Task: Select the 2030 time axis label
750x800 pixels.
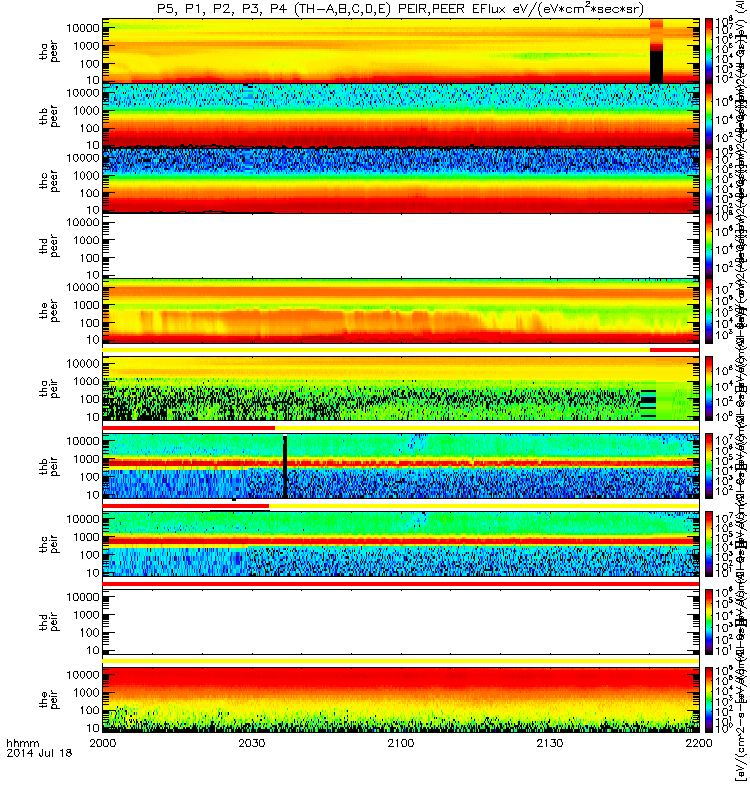Action: [252, 743]
